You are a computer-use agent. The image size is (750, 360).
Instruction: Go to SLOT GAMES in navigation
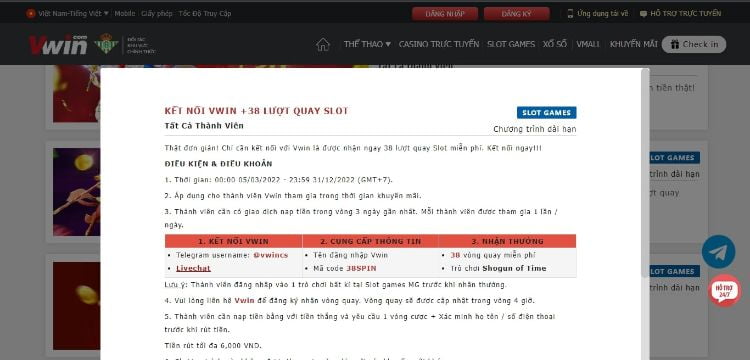(511, 44)
